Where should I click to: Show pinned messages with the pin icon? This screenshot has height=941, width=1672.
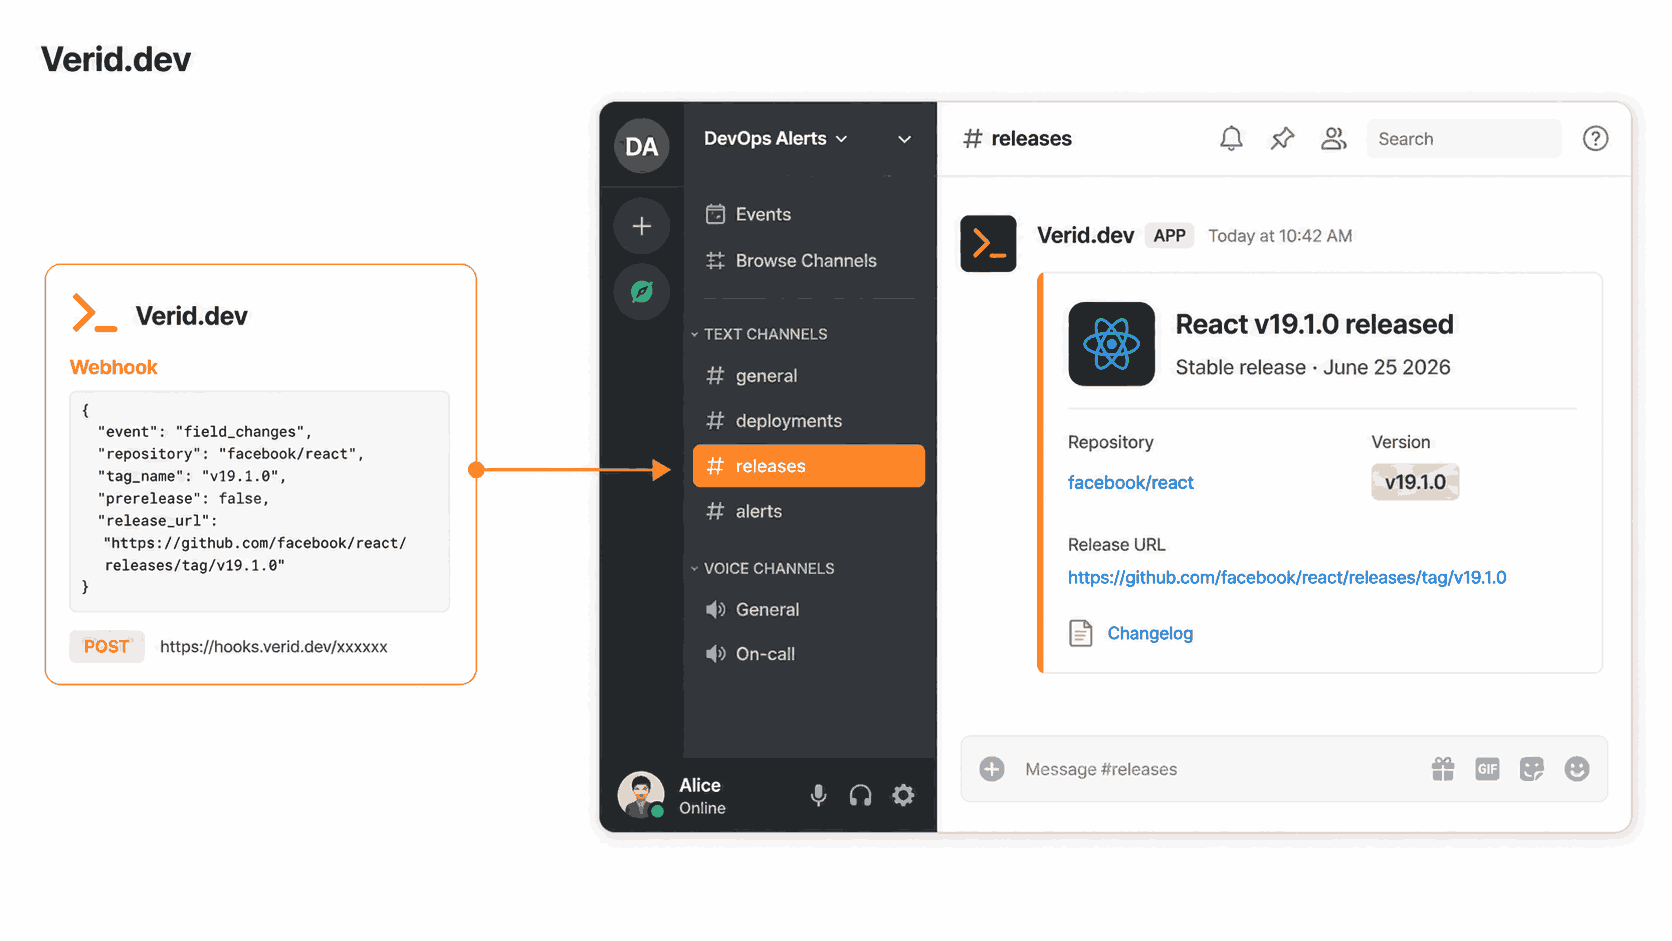click(x=1282, y=139)
